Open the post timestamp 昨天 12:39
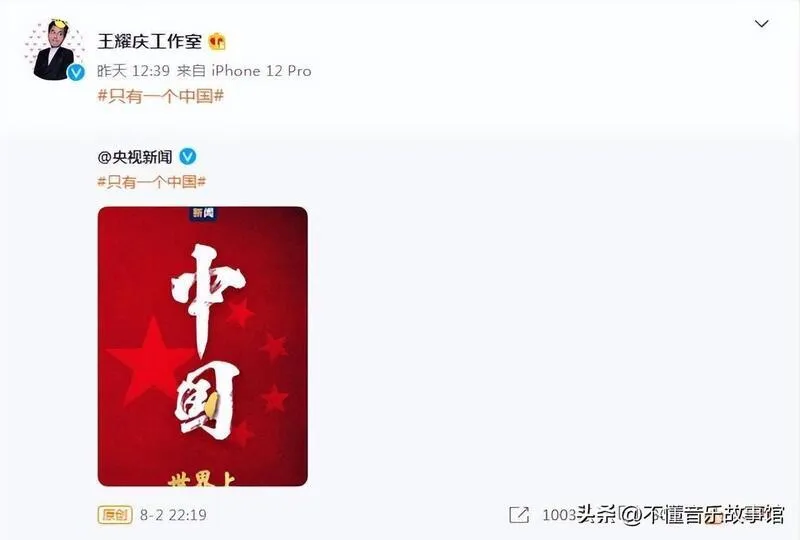The width and height of the screenshot is (800, 540). point(133,70)
